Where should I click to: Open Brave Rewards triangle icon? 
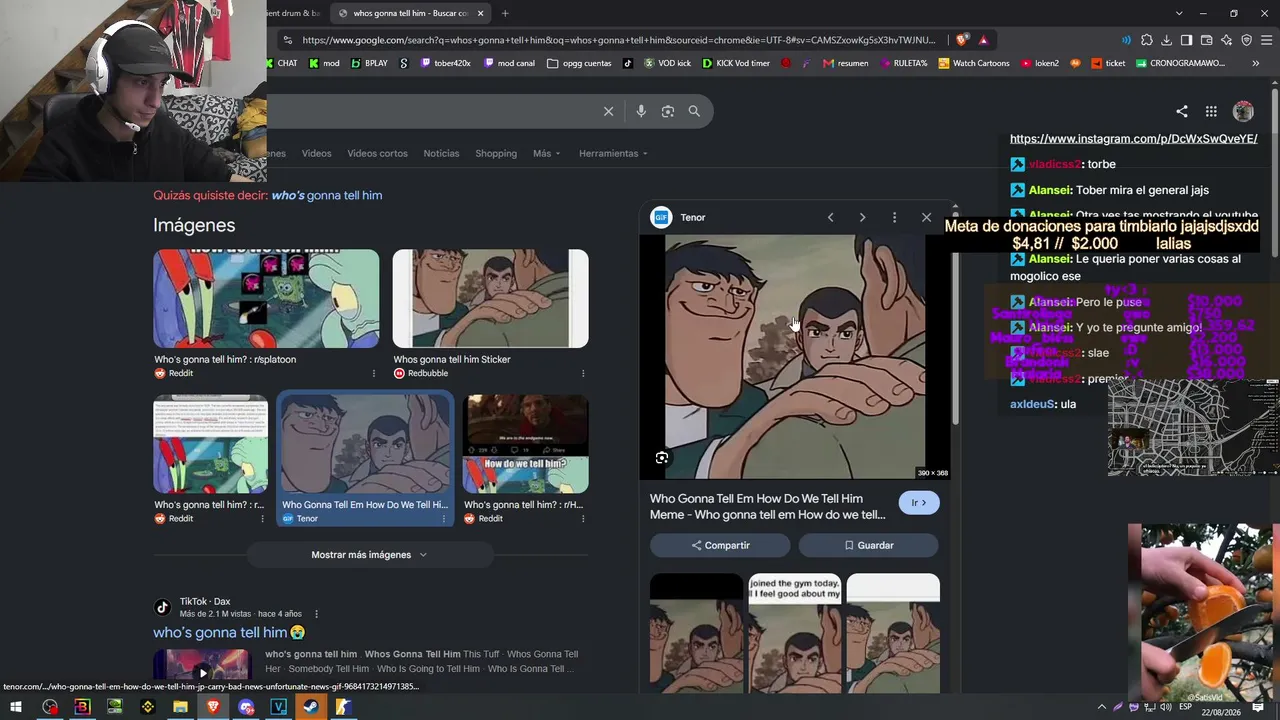tap(984, 40)
